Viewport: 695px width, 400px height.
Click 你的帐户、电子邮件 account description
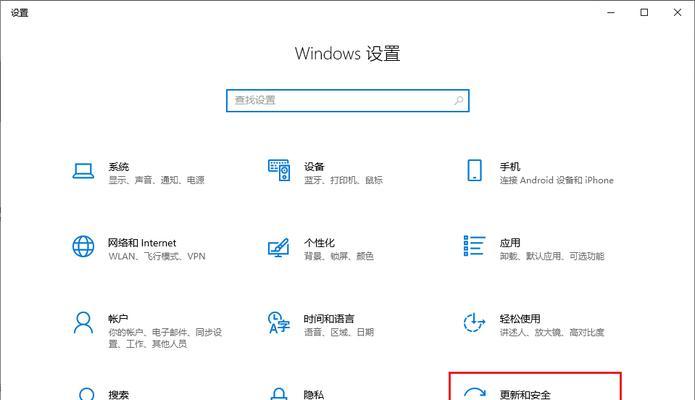pyautogui.click(x=165, y=338)
